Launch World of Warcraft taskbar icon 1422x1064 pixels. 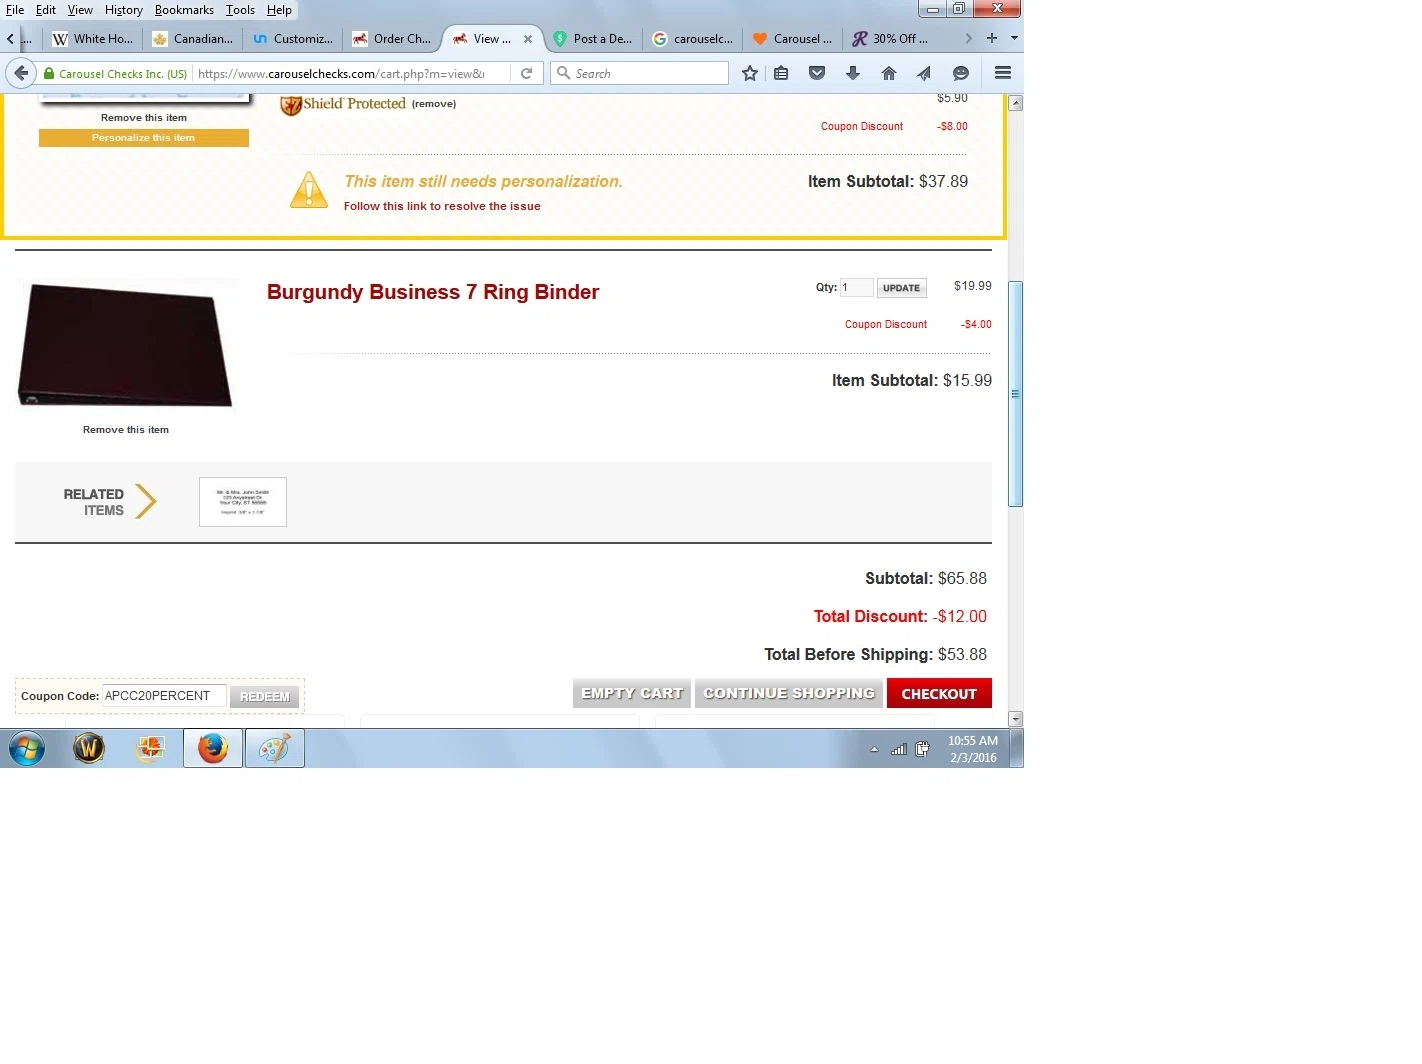pyautogui.click(x=89, y=748)
